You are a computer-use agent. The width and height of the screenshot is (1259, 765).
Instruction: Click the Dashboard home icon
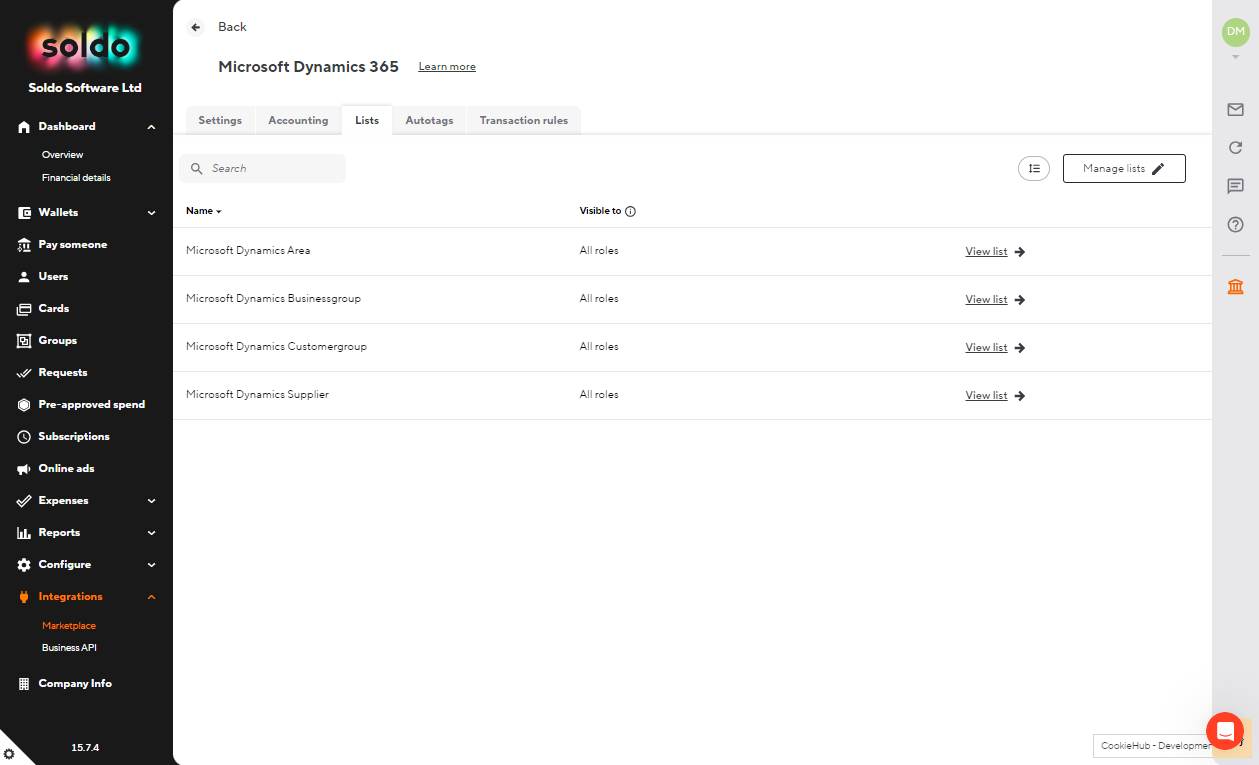(x=24, y=127)
